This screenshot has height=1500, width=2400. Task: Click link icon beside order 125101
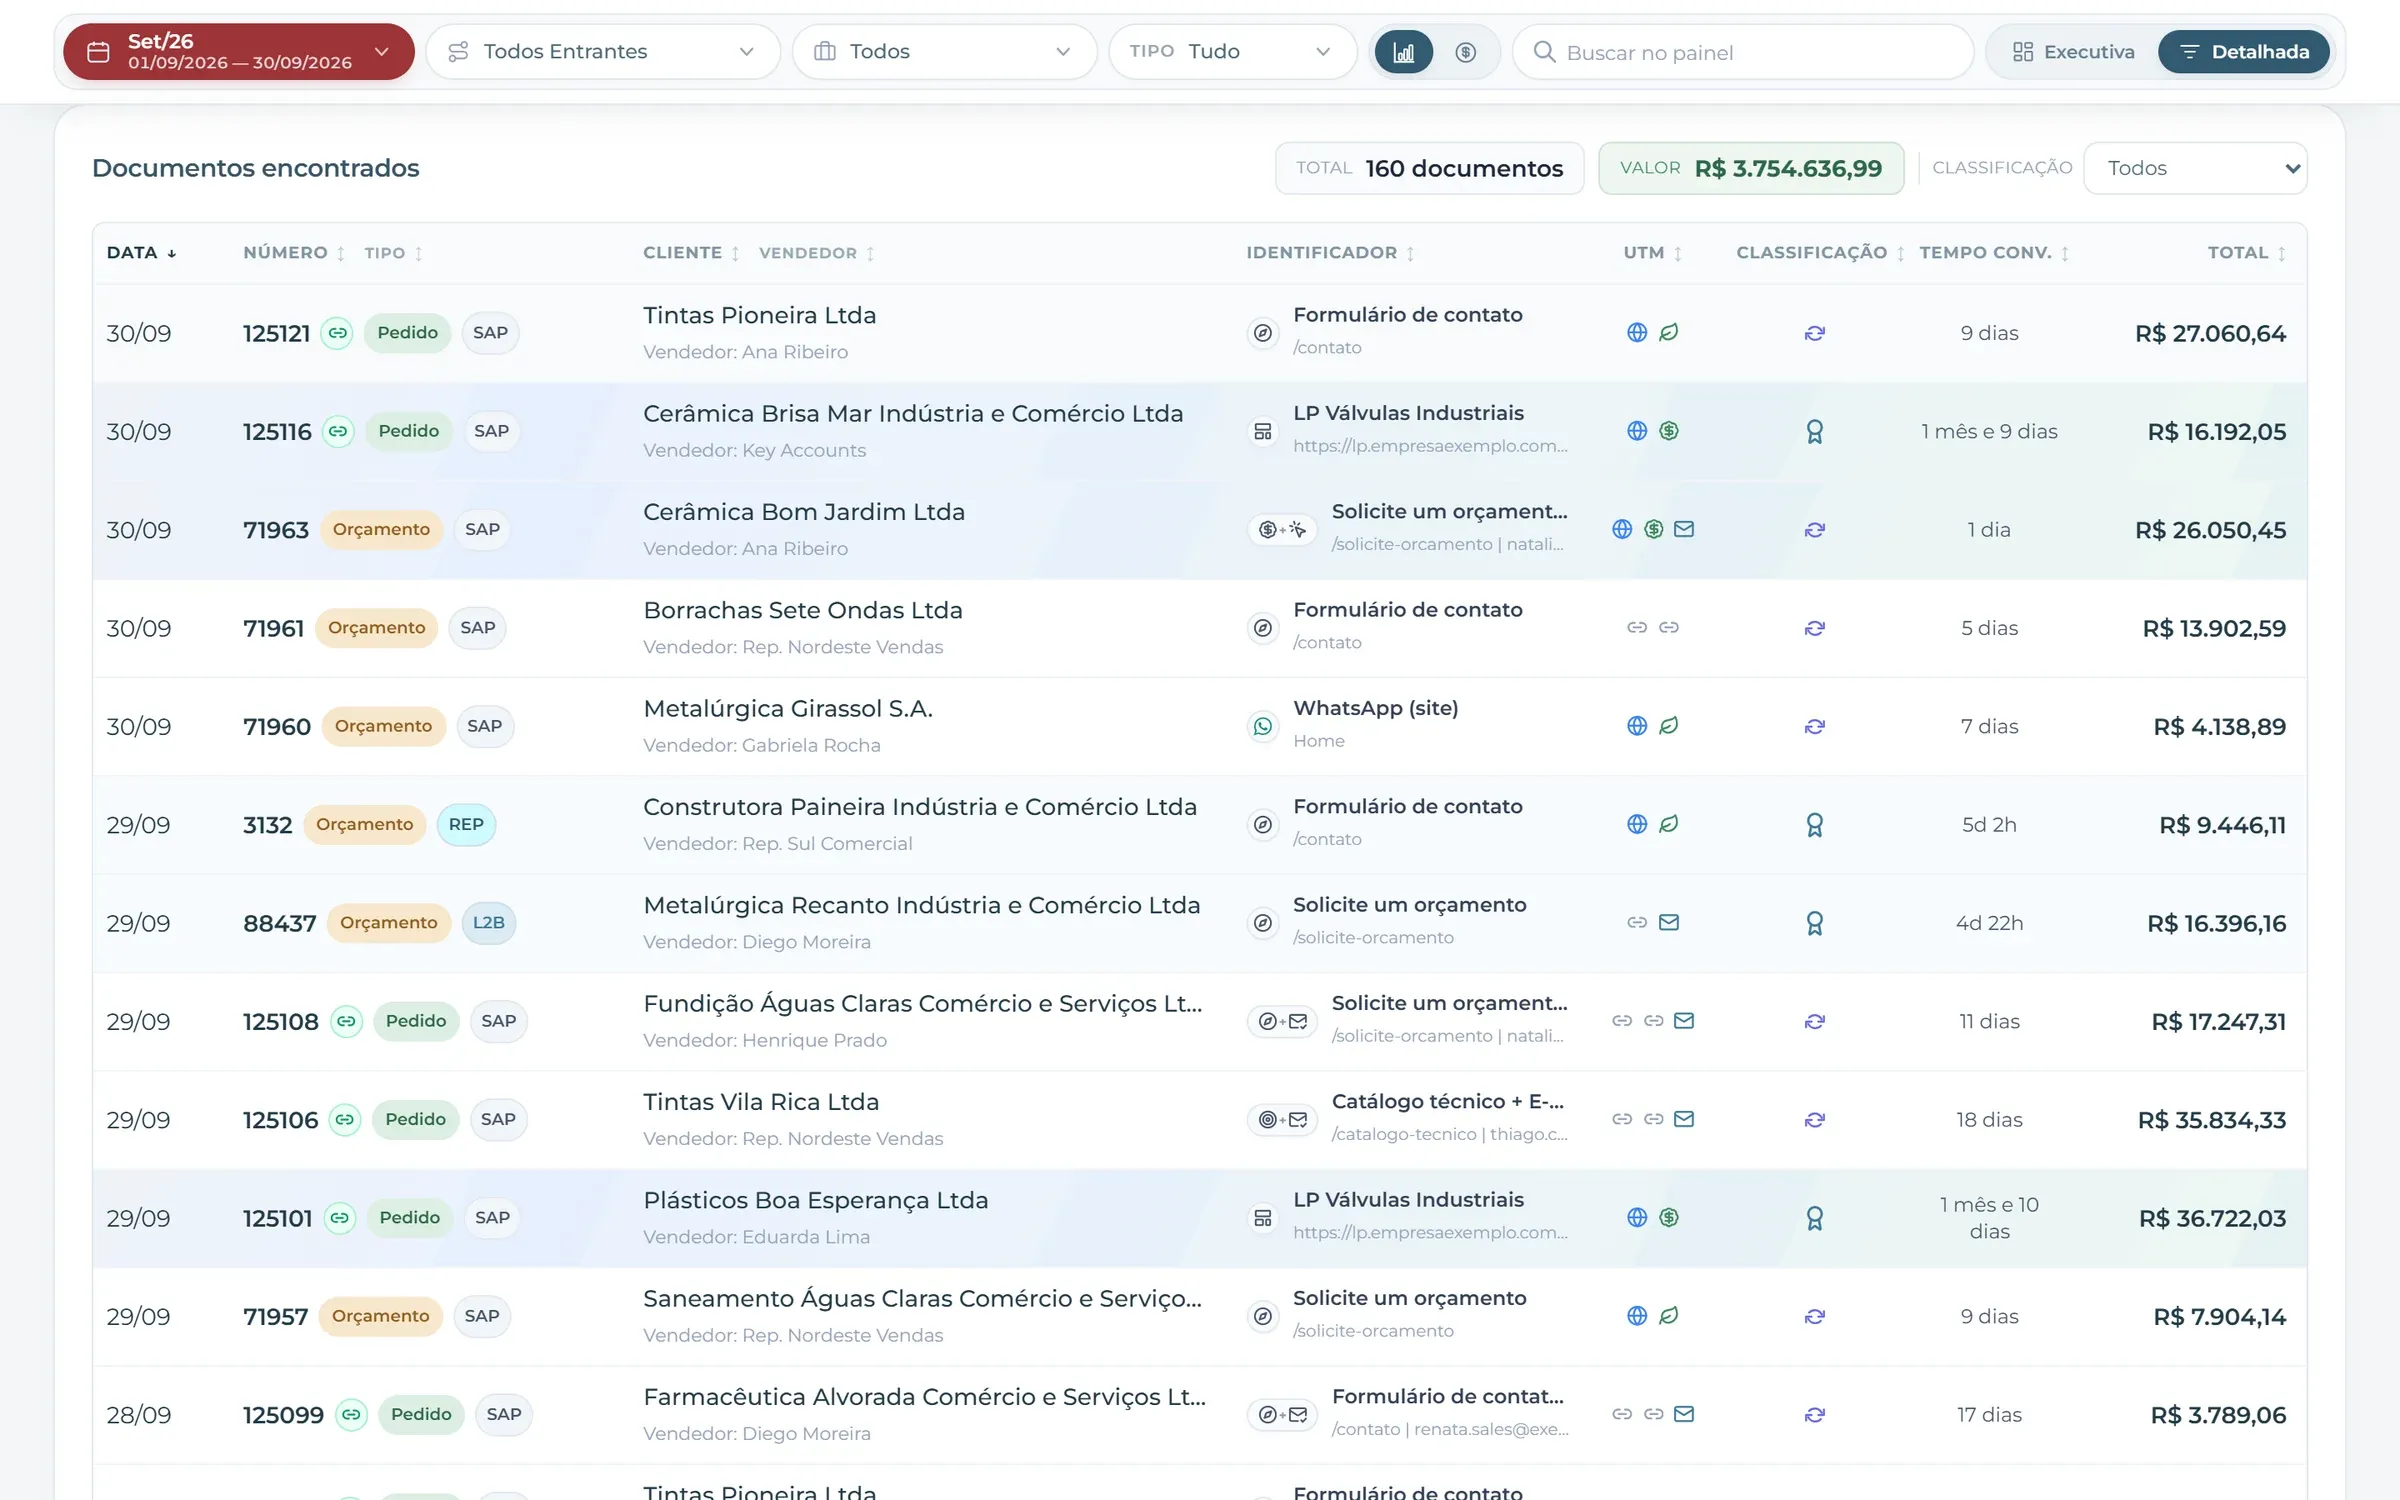(x=340, y=1218)
